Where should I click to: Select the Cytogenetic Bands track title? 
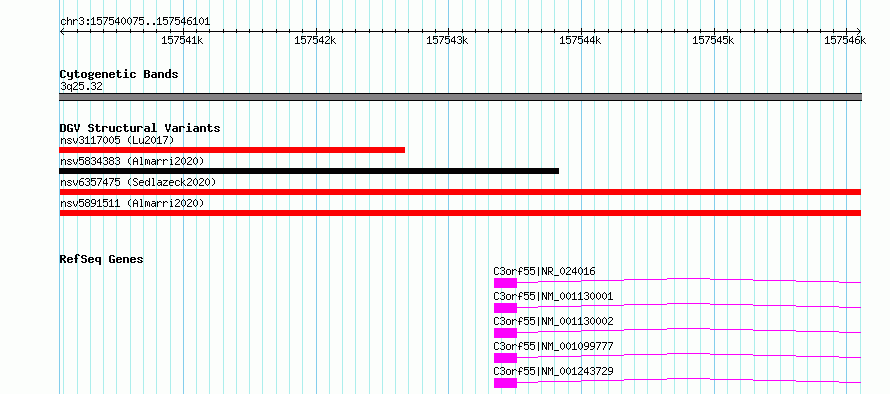click(x=119, y=74)
